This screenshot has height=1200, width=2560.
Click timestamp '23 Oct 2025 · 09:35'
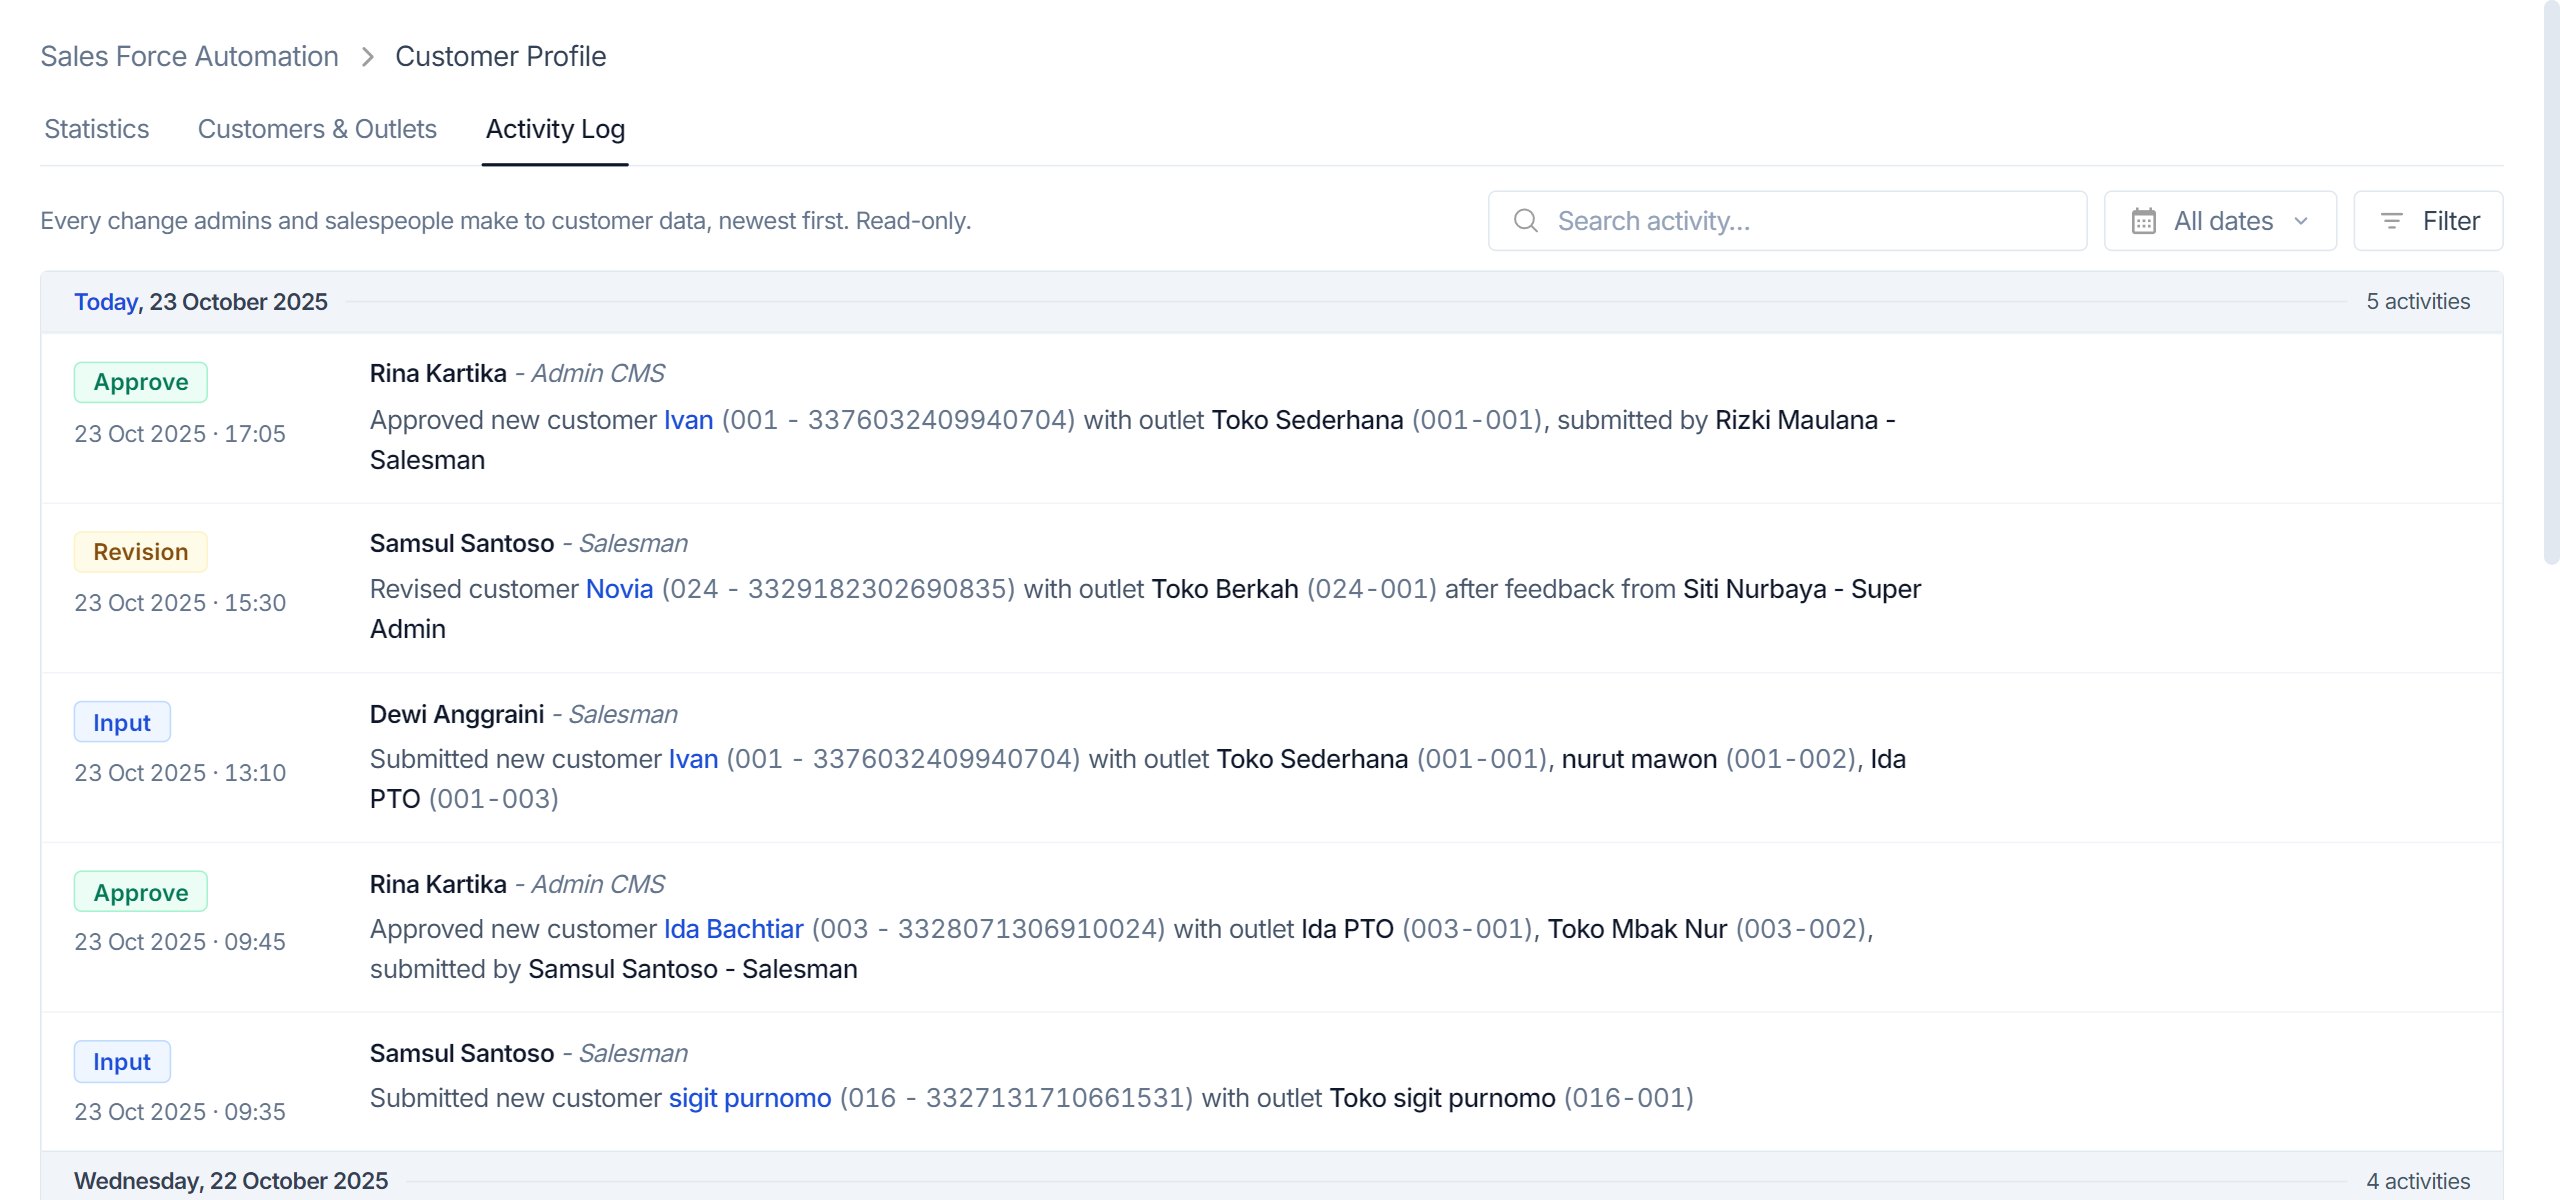click(x=180, y=1112)
